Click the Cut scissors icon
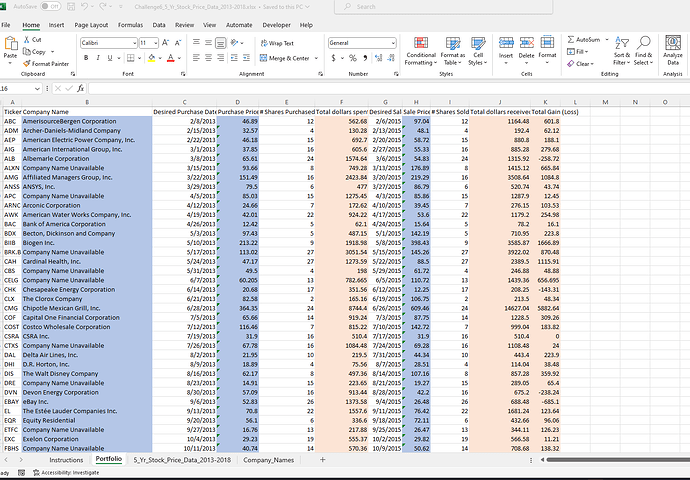Screen dimensions: 690x480 (x=27, y=40)
